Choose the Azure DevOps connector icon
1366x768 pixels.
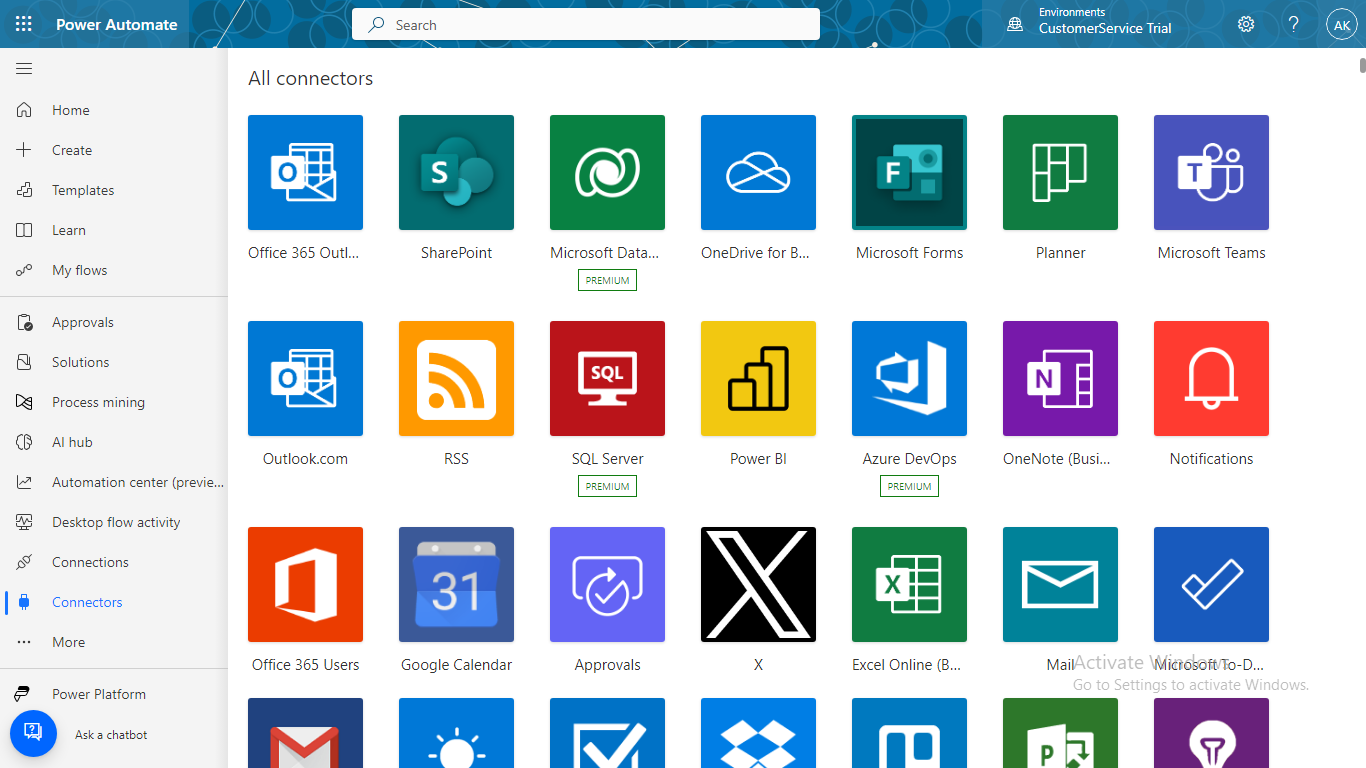909,379
